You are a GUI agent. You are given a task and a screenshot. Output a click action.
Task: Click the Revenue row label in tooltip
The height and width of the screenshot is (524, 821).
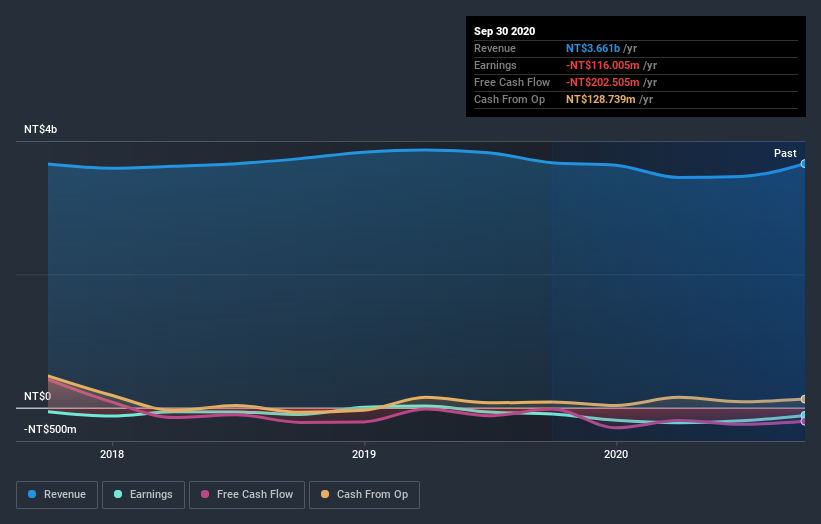tap(495, 48)
